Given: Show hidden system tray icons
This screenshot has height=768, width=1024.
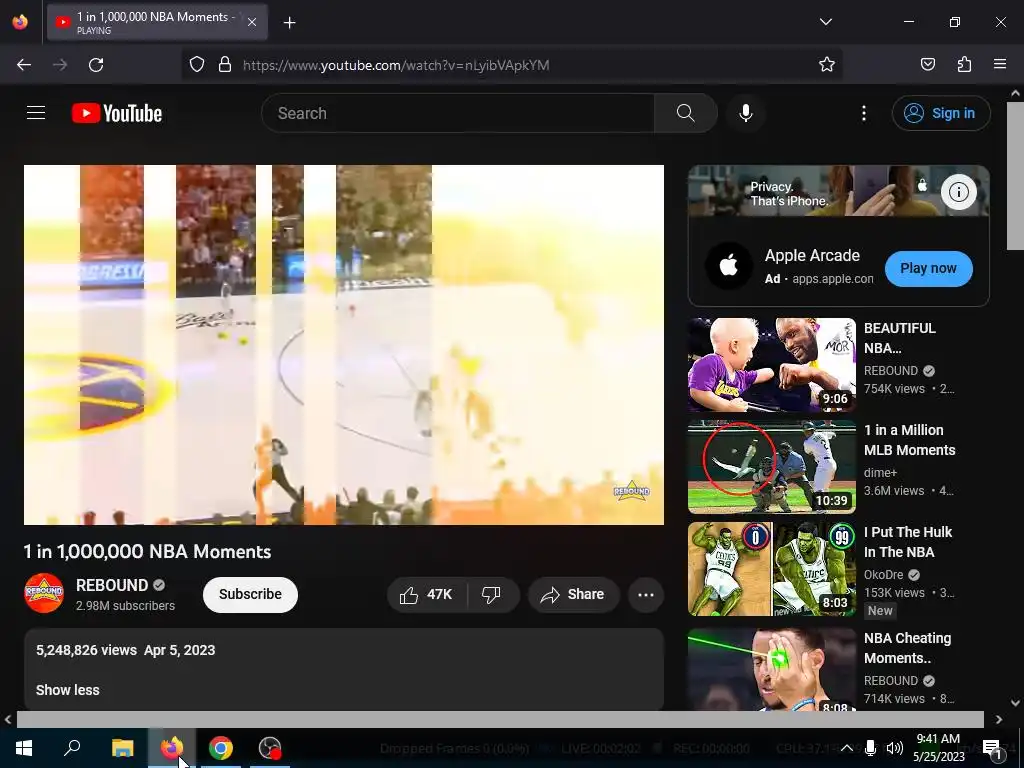Looking at the screenshot, I should [846, 748].
